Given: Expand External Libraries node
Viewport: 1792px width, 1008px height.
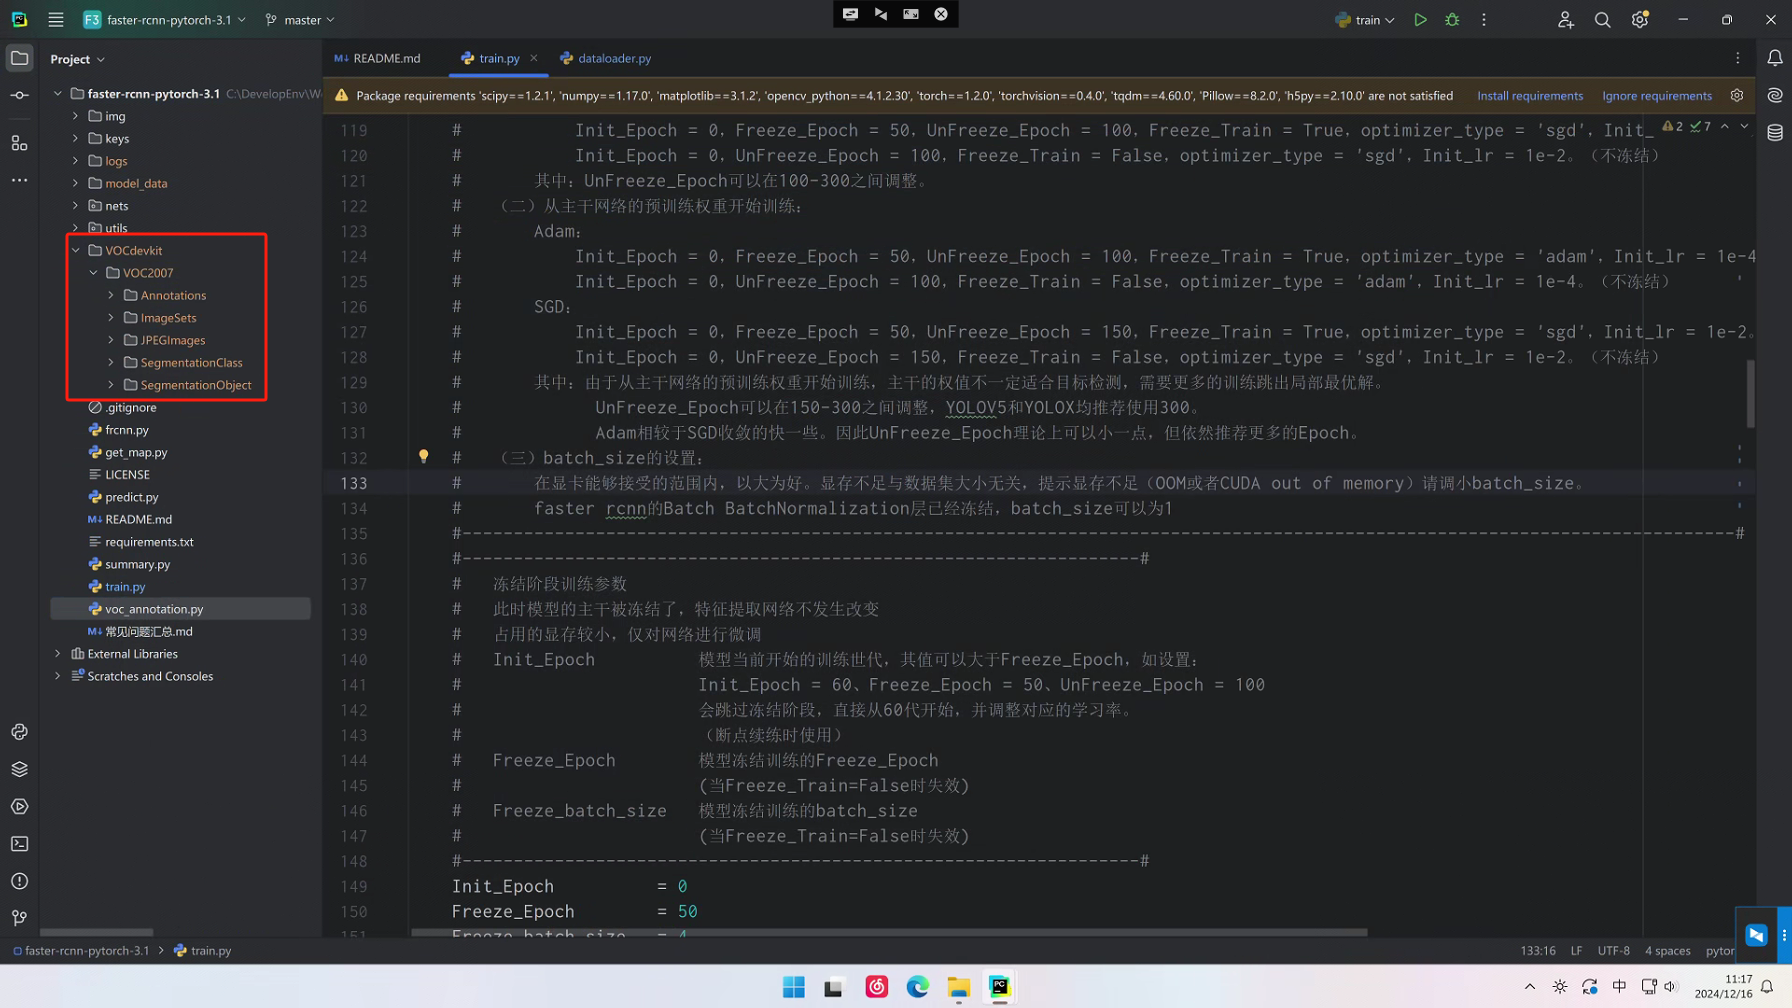Looking at the screenshot, I should (x=57, y=654).
